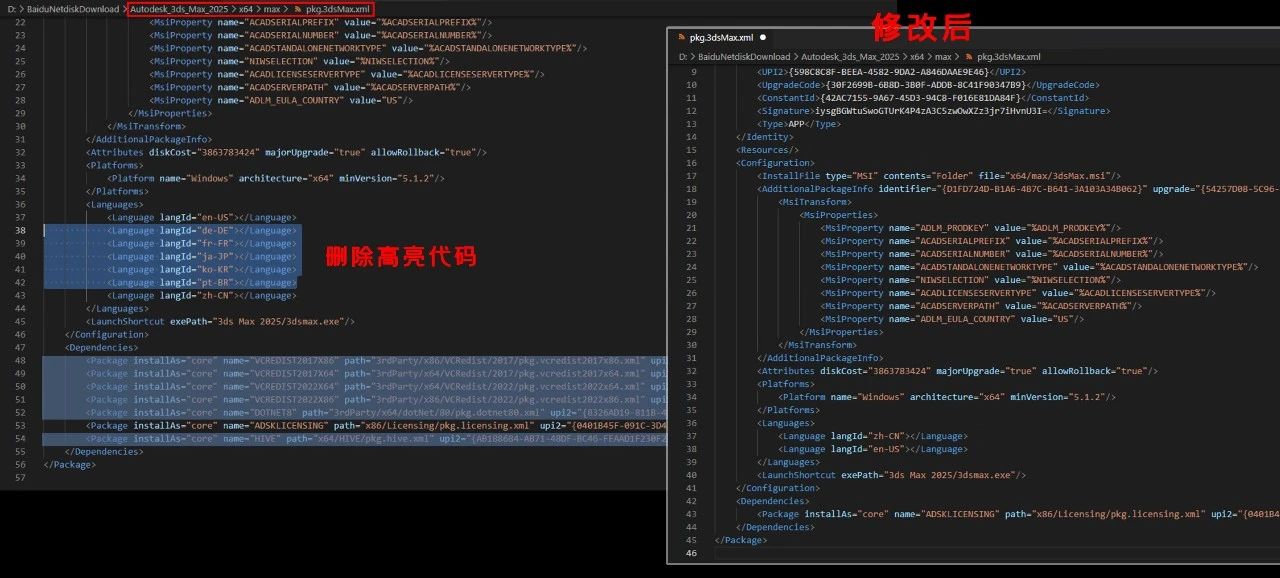Click the AdditionalPackageInfo identifier line in the right editor
This screenshot has width=1280, height=578.
(x=1019, y=189)
